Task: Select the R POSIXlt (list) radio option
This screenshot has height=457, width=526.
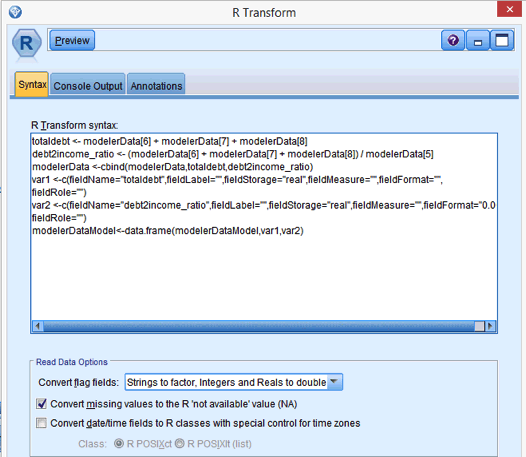Action: click(x=179, y=444)
